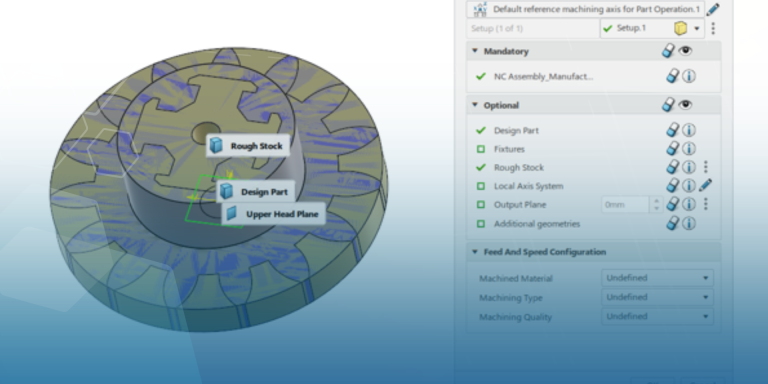This screenshot has height=384, width=768.
Task: Collapse the Optional section
Action: pos(474,105)
